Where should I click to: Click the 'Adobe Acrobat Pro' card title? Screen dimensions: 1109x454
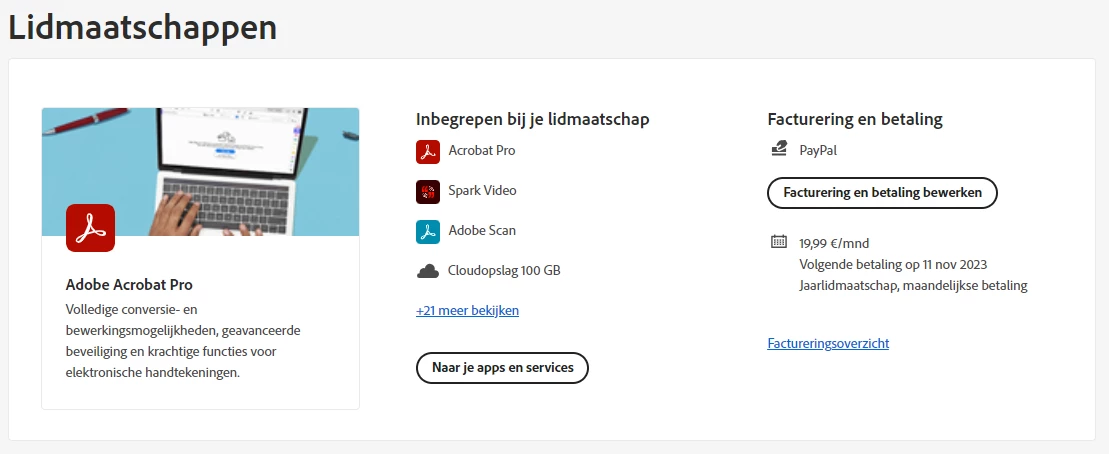[x=129, y=285]
